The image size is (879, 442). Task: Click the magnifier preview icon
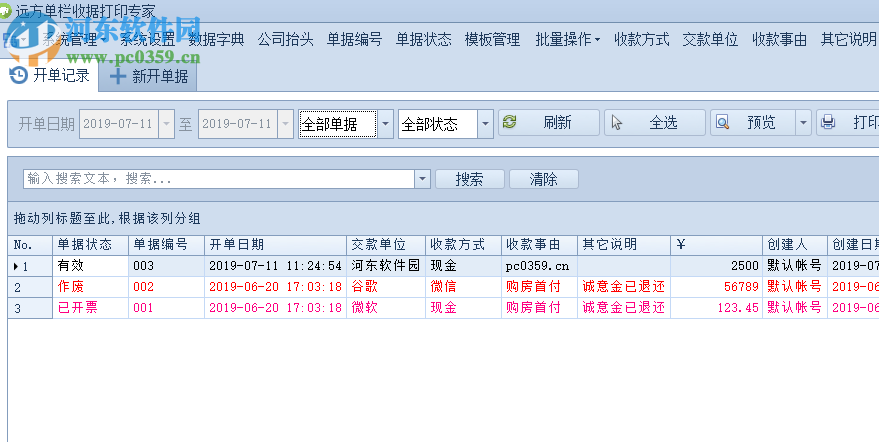tap(723, 122)
